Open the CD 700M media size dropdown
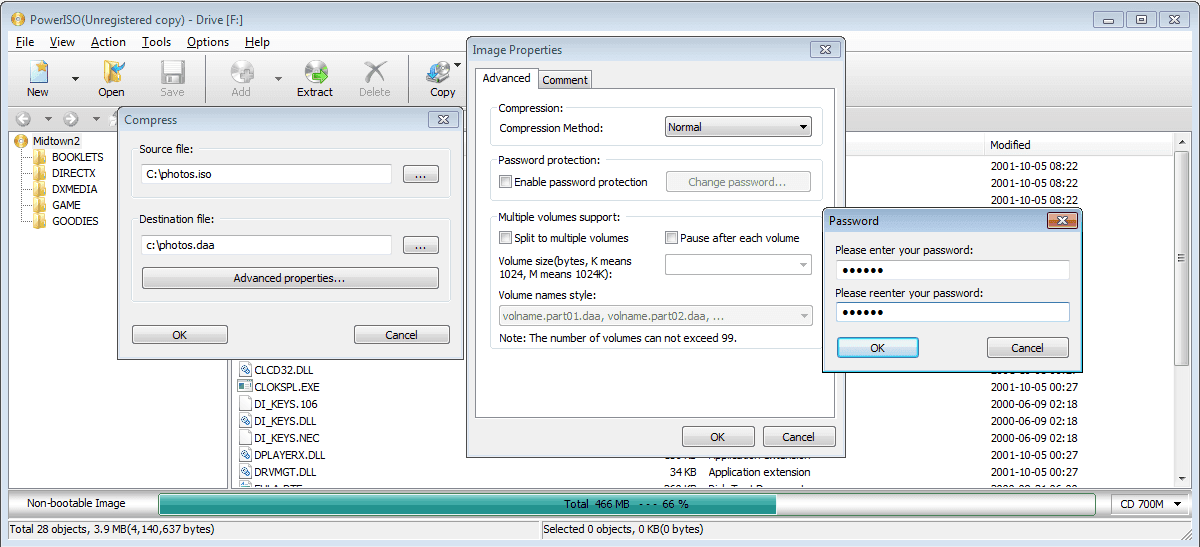This screenshot has height=547, width=1200. pos(1148,504)
